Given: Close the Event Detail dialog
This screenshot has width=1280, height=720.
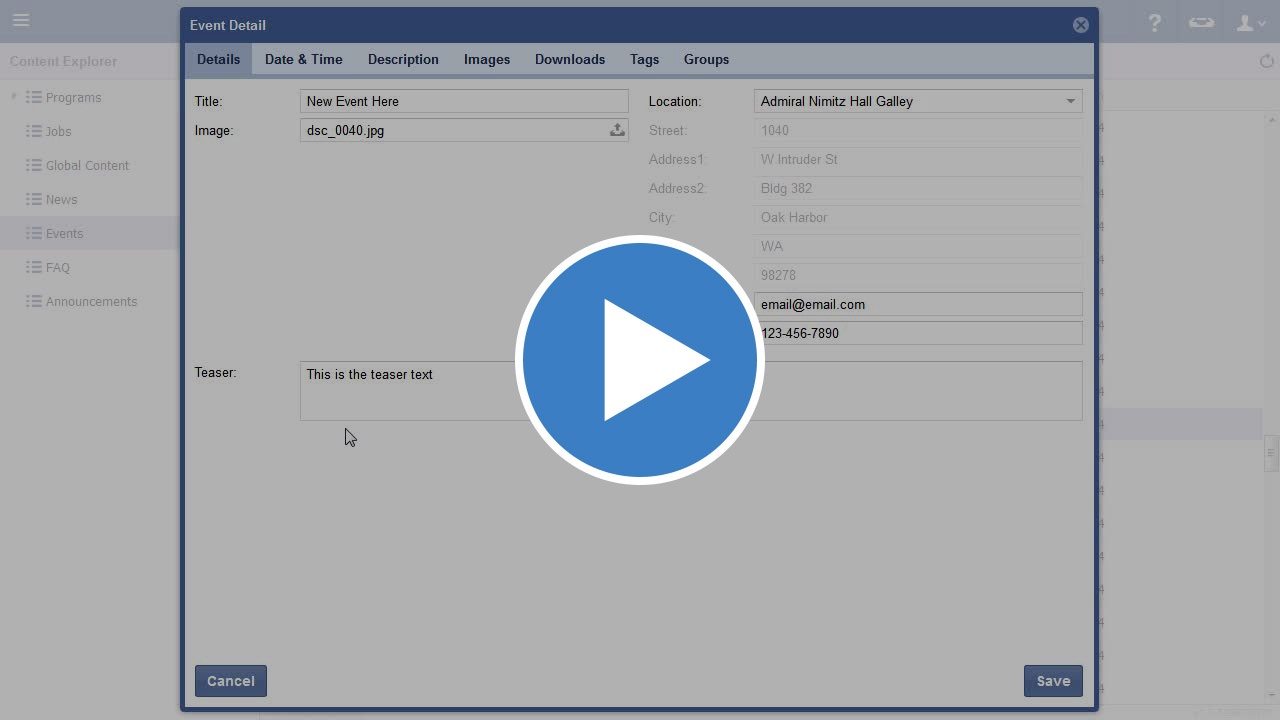Looking at the screenshot, I should [1080, 25].
